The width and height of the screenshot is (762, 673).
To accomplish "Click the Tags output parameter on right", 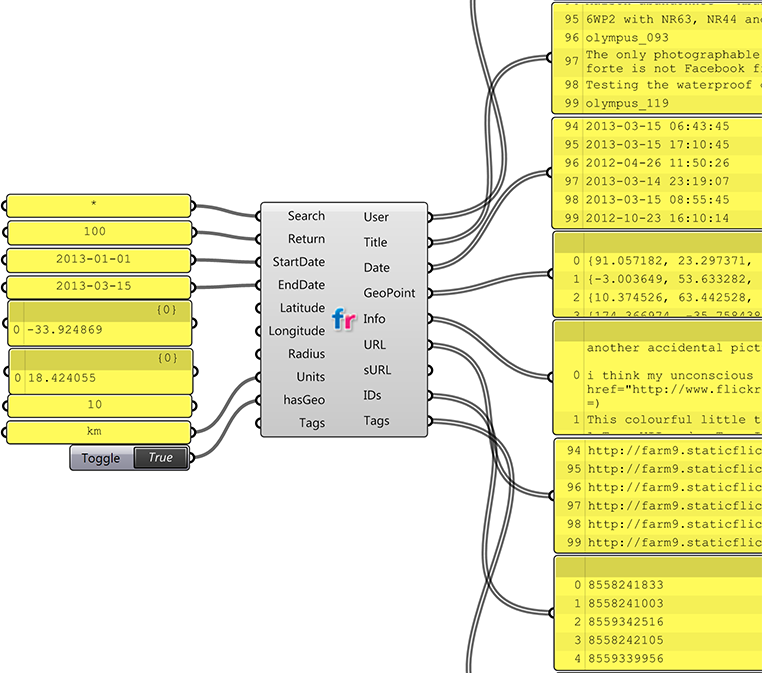I will pyautogui.click(x=377, y=421).
